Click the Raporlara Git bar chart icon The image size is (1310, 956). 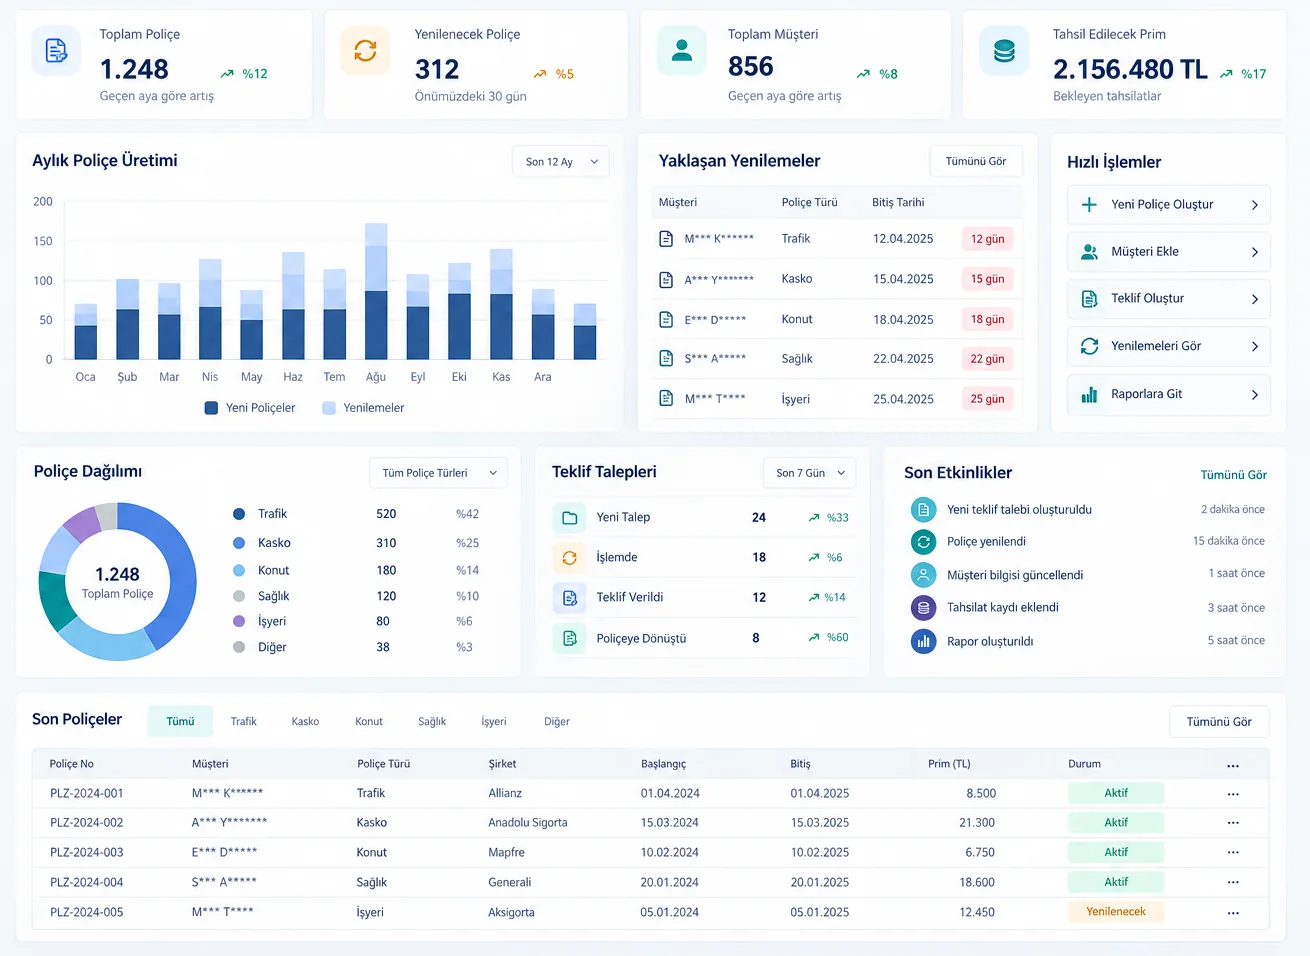pyautogui.click(x=1089, y=394)
